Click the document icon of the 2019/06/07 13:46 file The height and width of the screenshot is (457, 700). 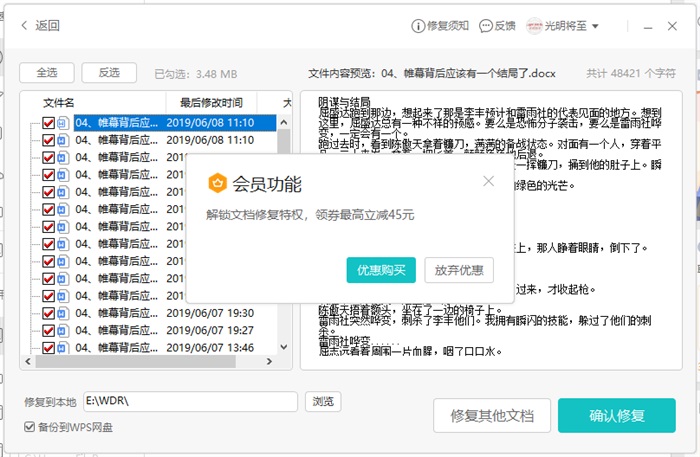pos(63,347)
